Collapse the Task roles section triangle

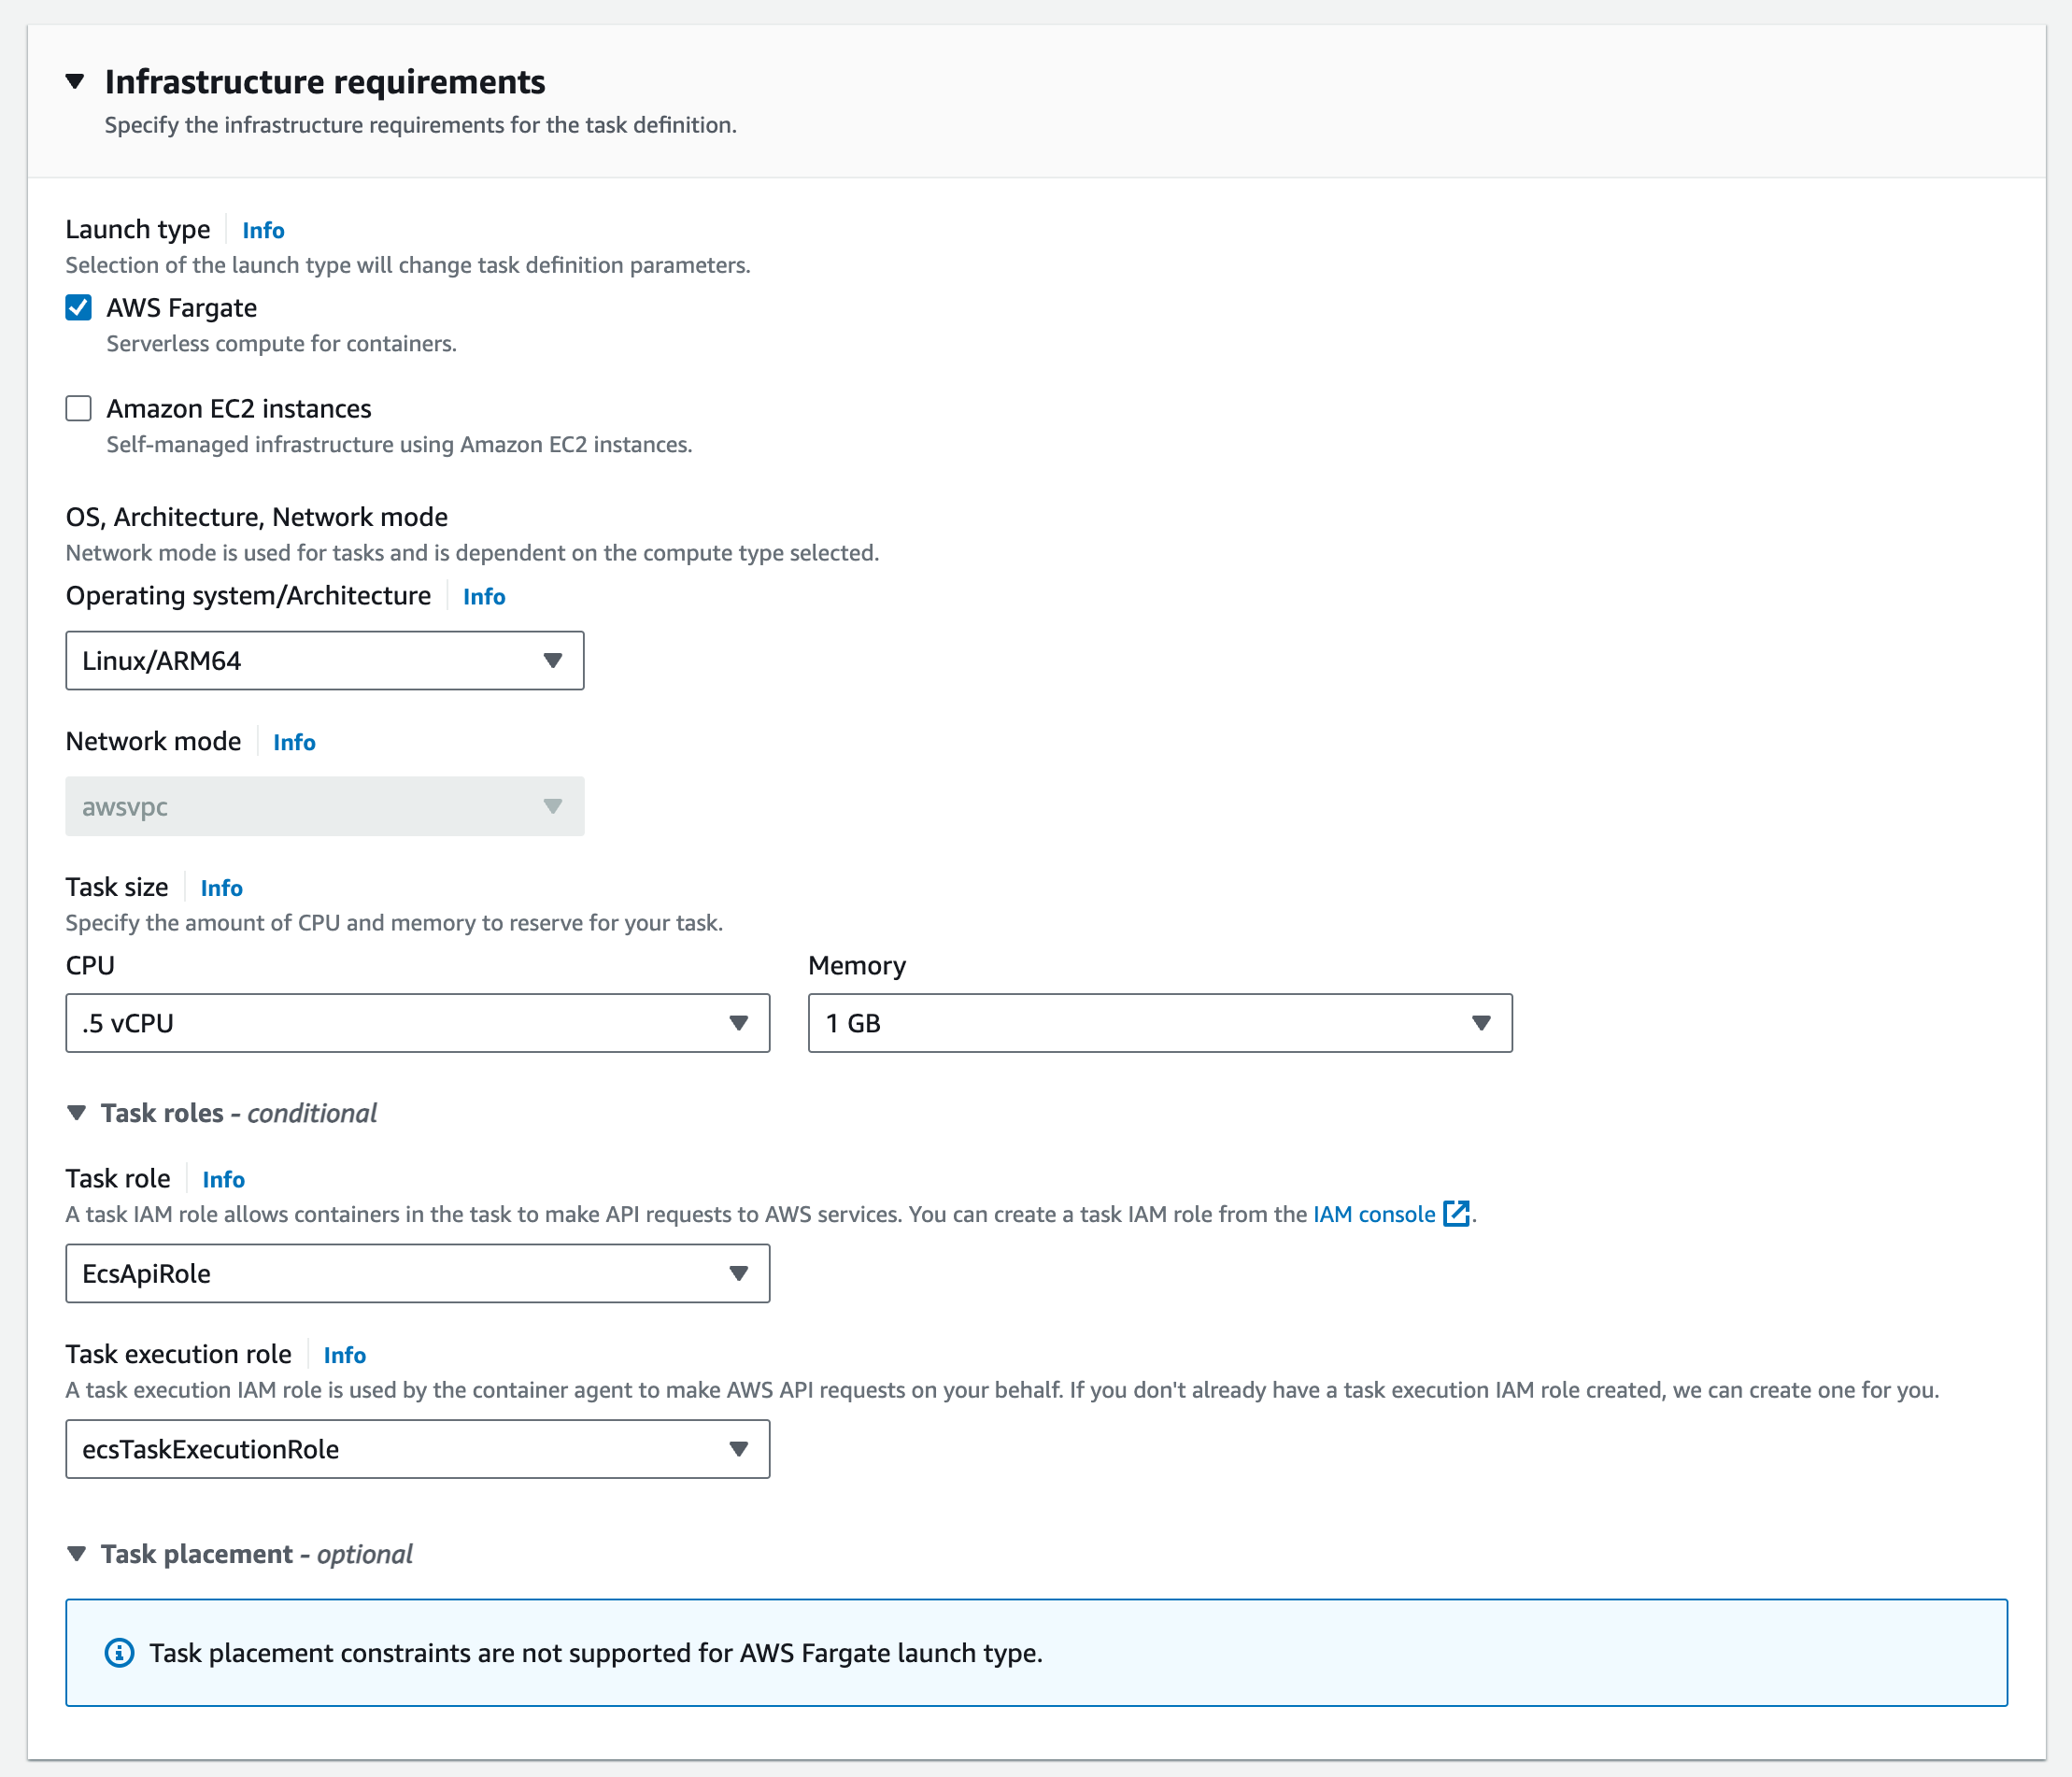pyautogui.click(x=76, y=1113)
